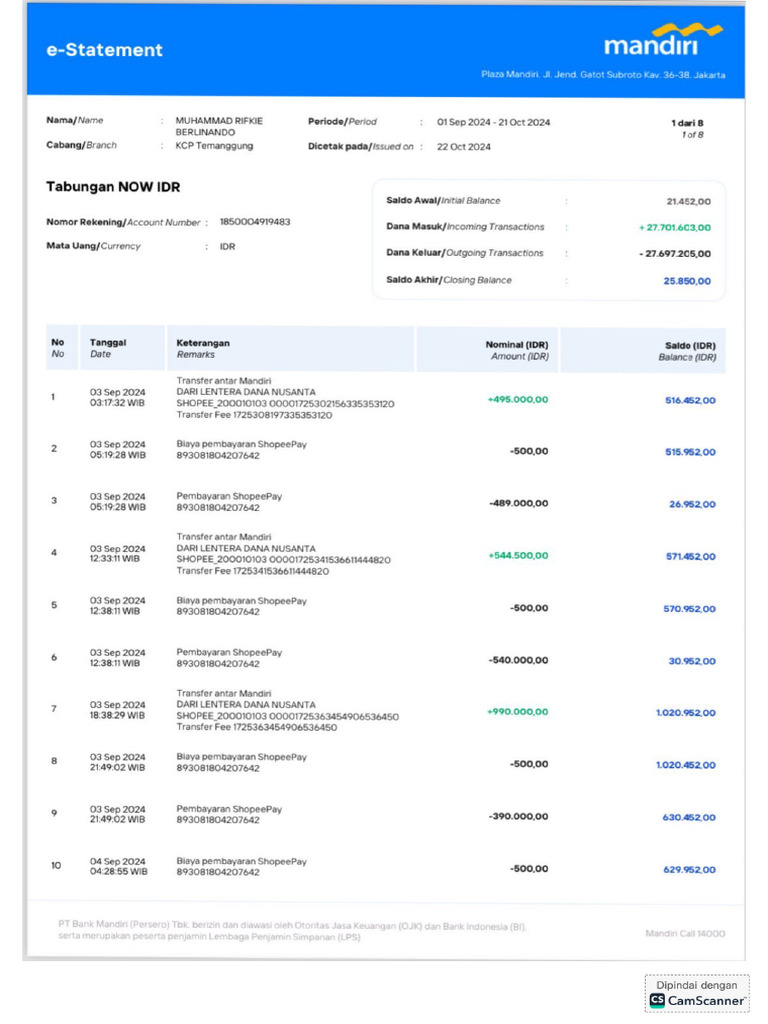Select amount -489.000,00 in row 3
The image size is (768, 1024).
(519, 504)
